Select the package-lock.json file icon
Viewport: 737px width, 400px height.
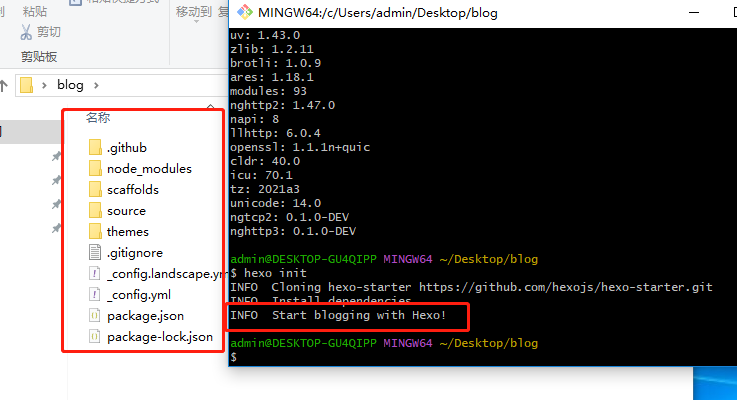click(x=95, y=337)
